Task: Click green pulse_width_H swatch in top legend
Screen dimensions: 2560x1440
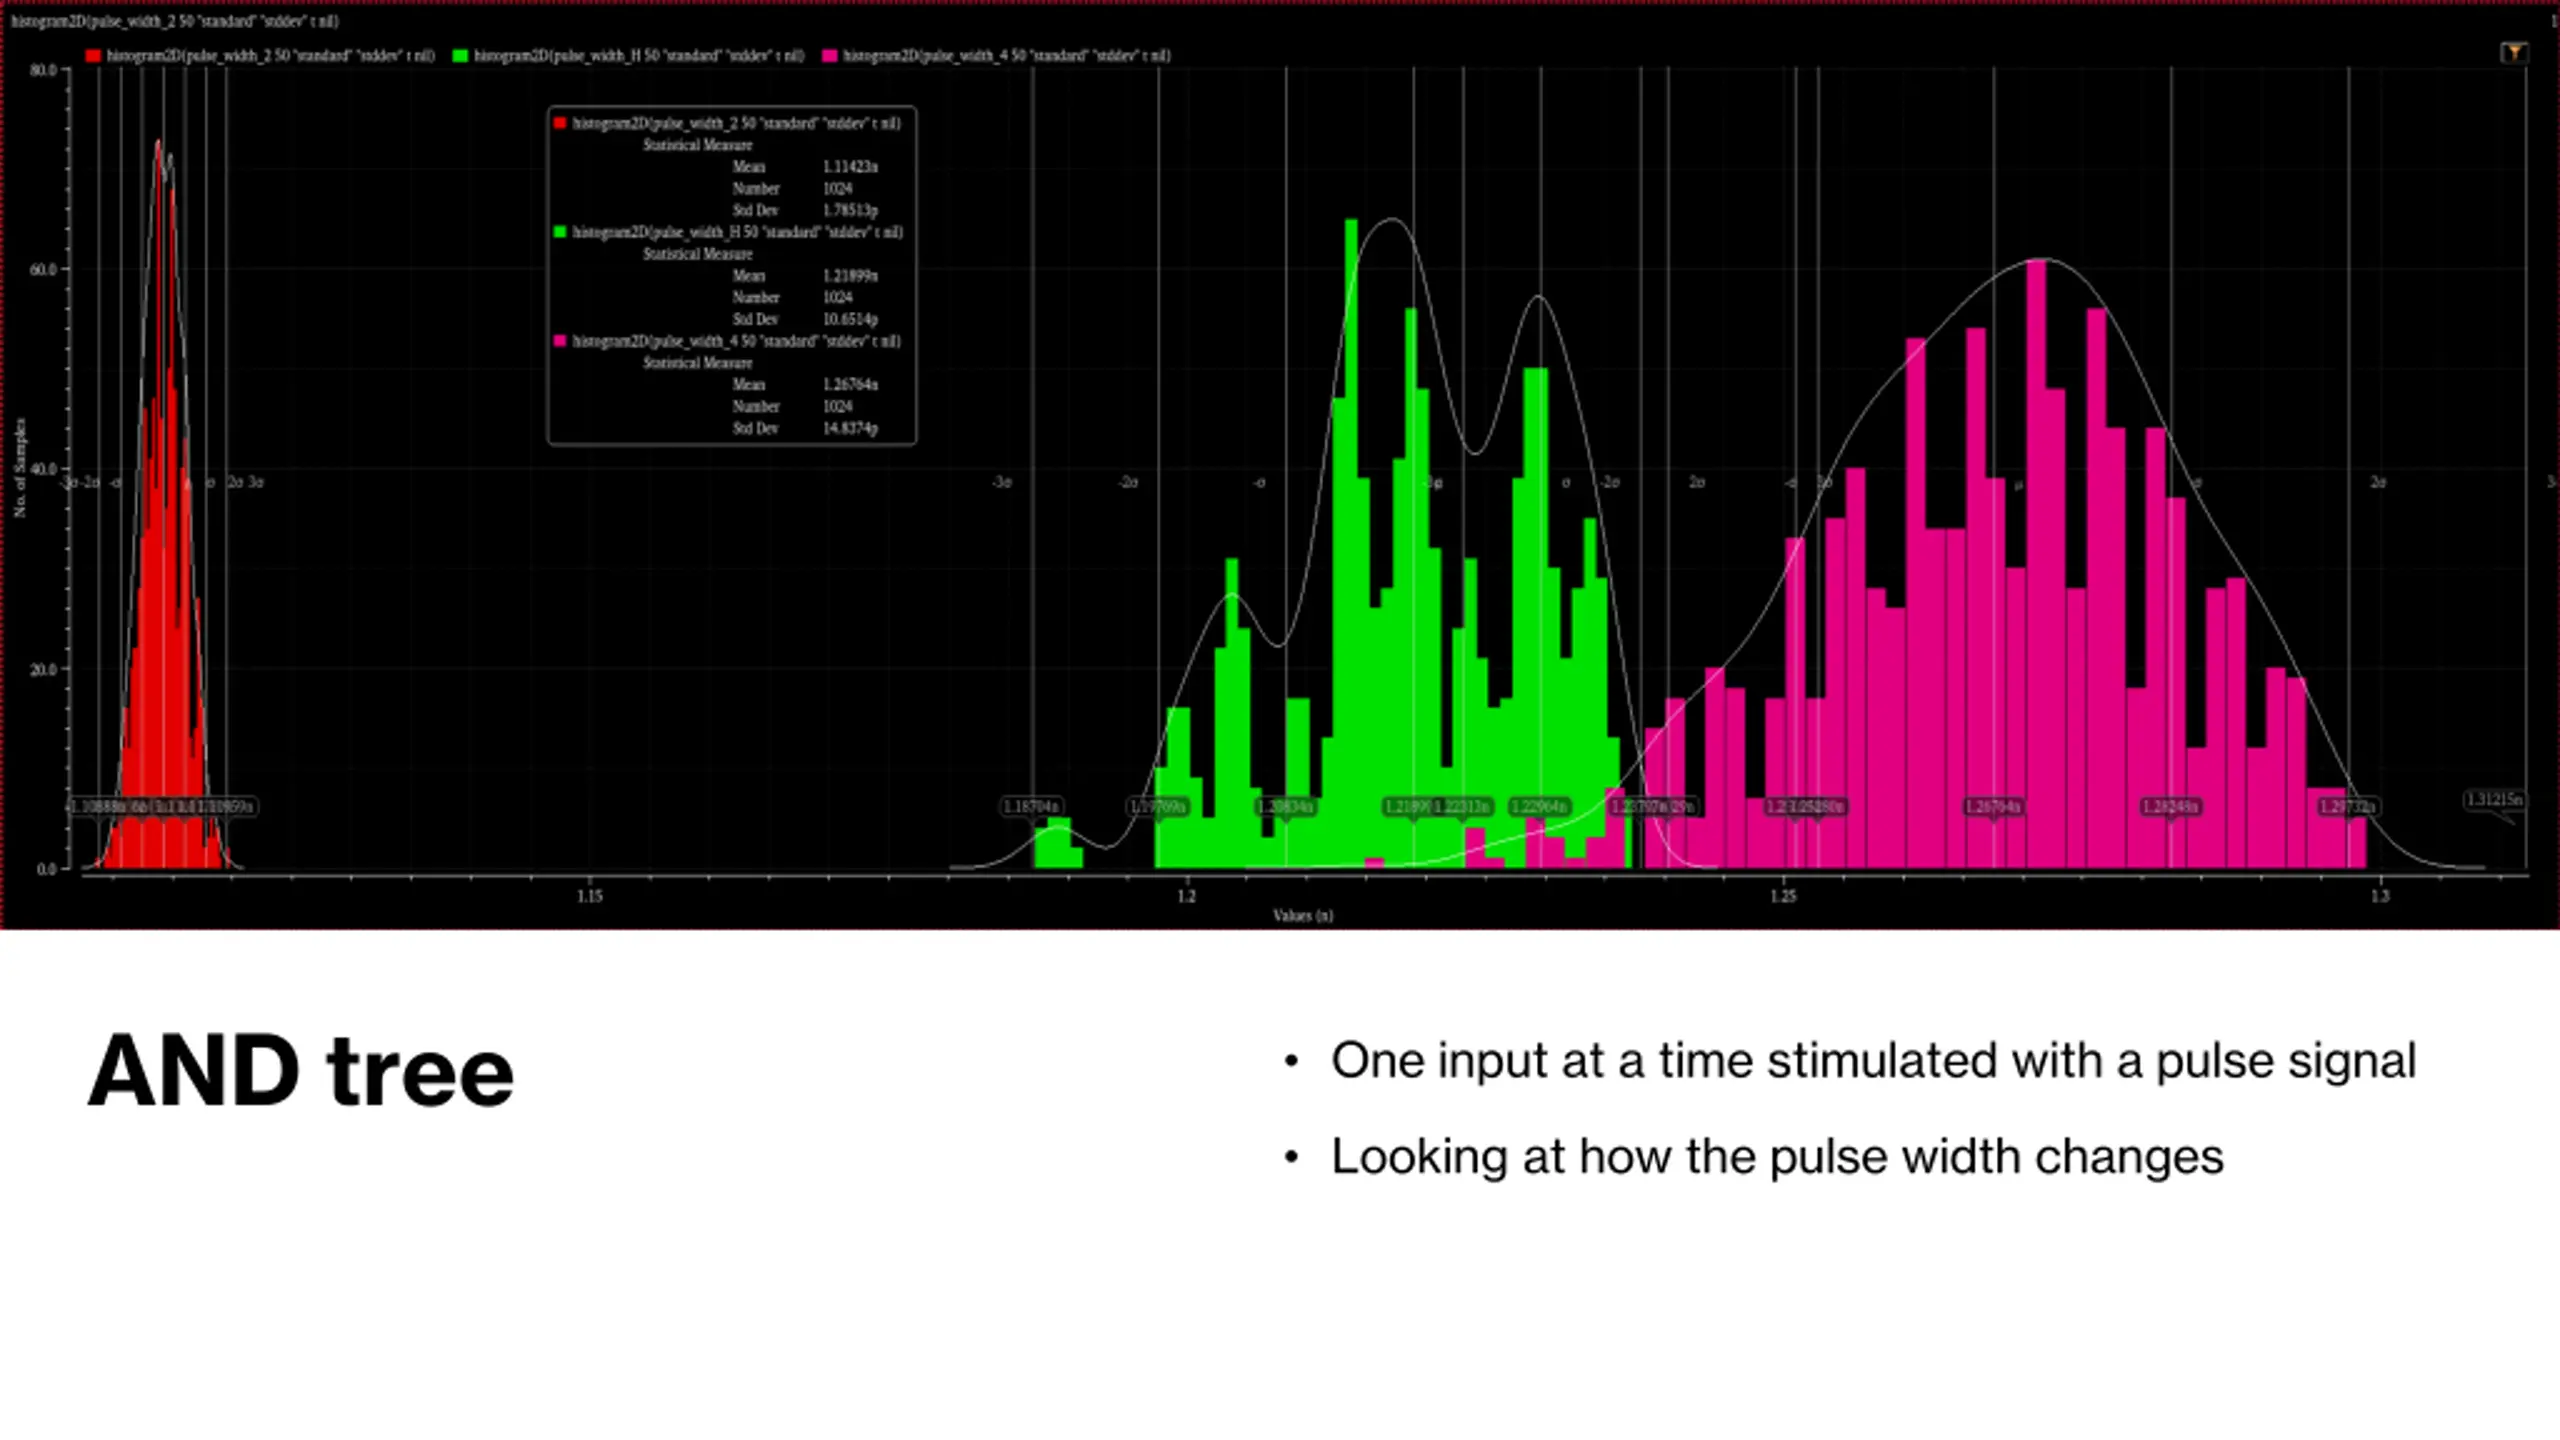Action: 460,56
